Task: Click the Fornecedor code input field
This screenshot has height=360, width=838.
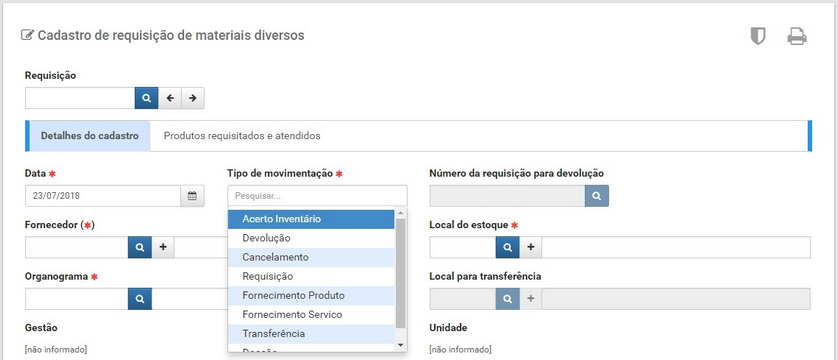Action: 76,247
